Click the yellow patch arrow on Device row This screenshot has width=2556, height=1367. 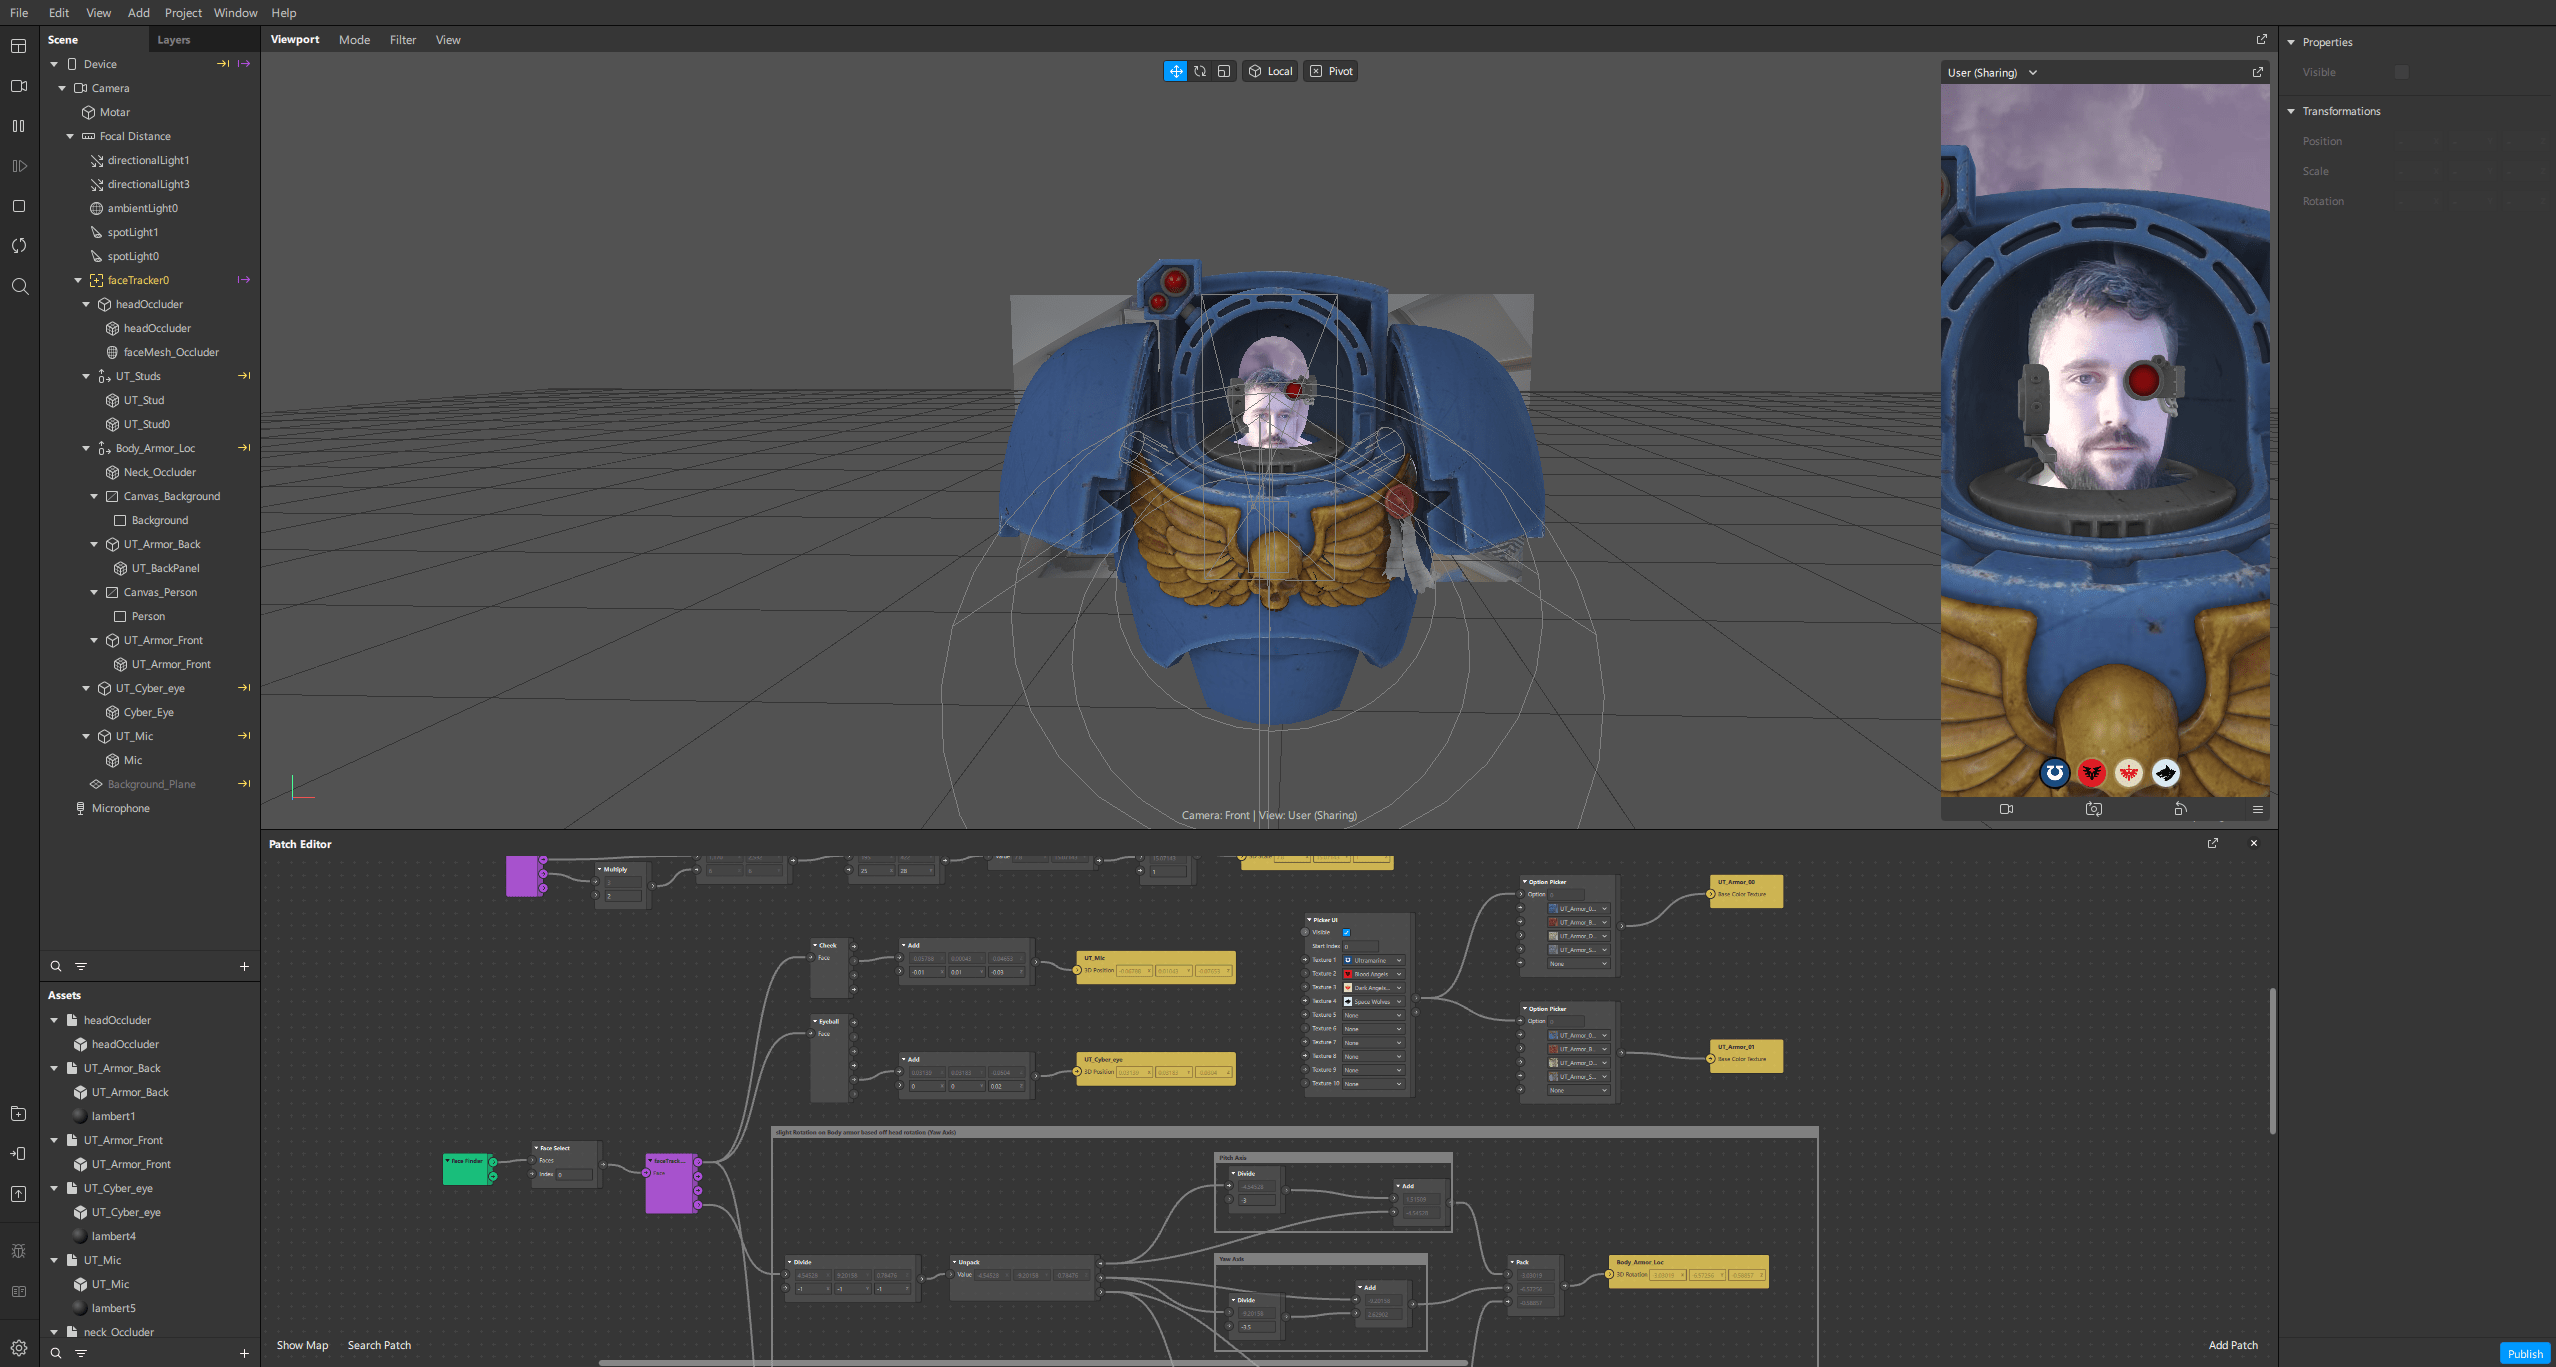click(223, 64)
